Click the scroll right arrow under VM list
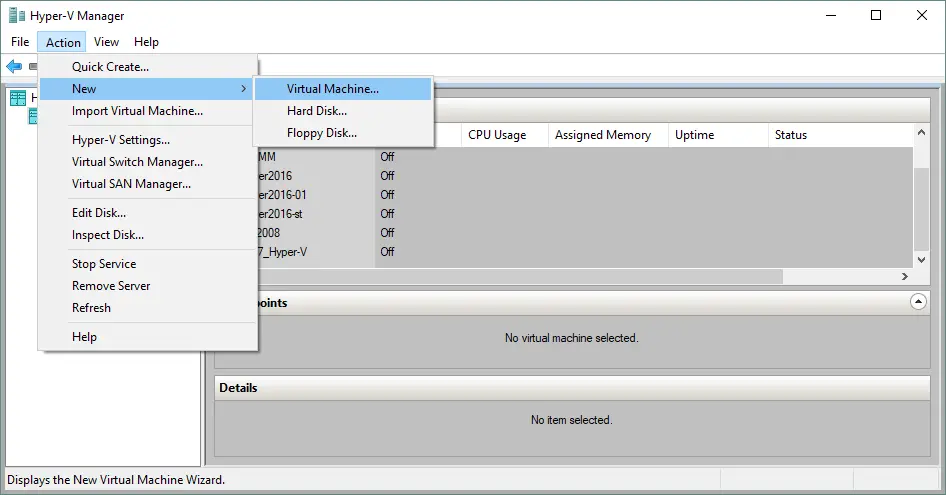 click(905, 276)
